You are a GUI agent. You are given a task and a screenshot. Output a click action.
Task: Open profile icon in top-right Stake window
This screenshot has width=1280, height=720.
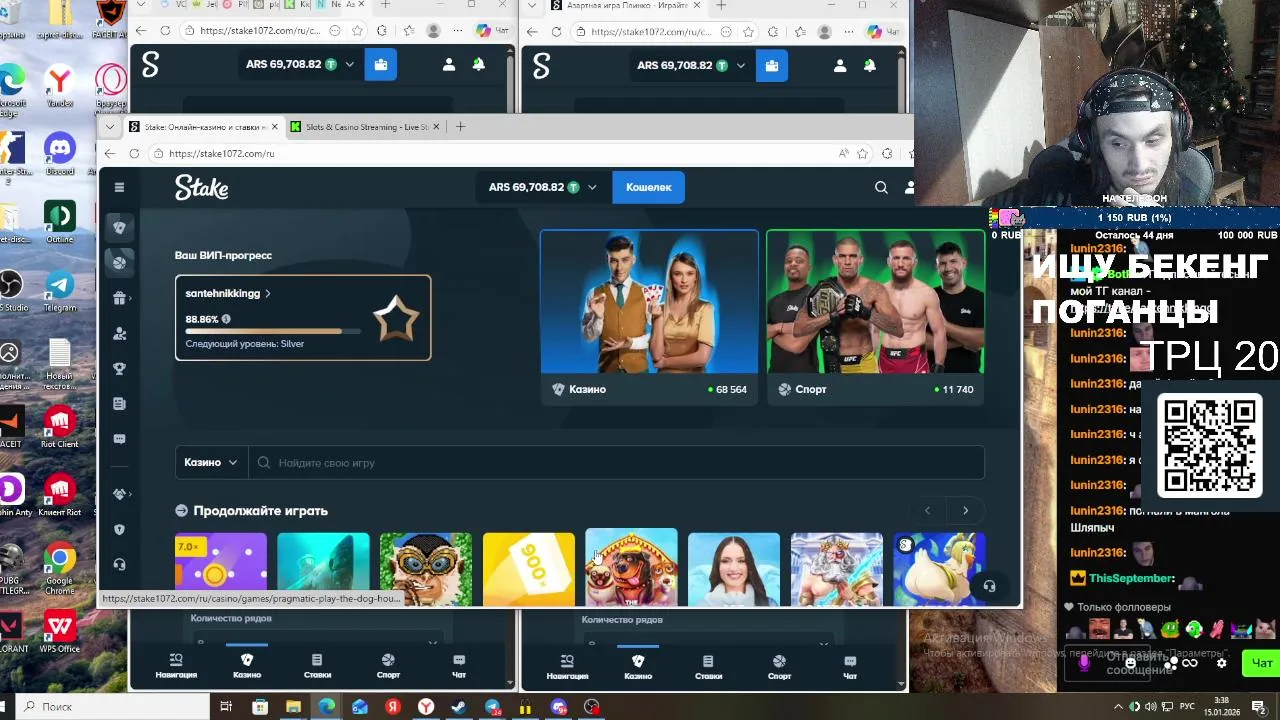click(839, 66)
